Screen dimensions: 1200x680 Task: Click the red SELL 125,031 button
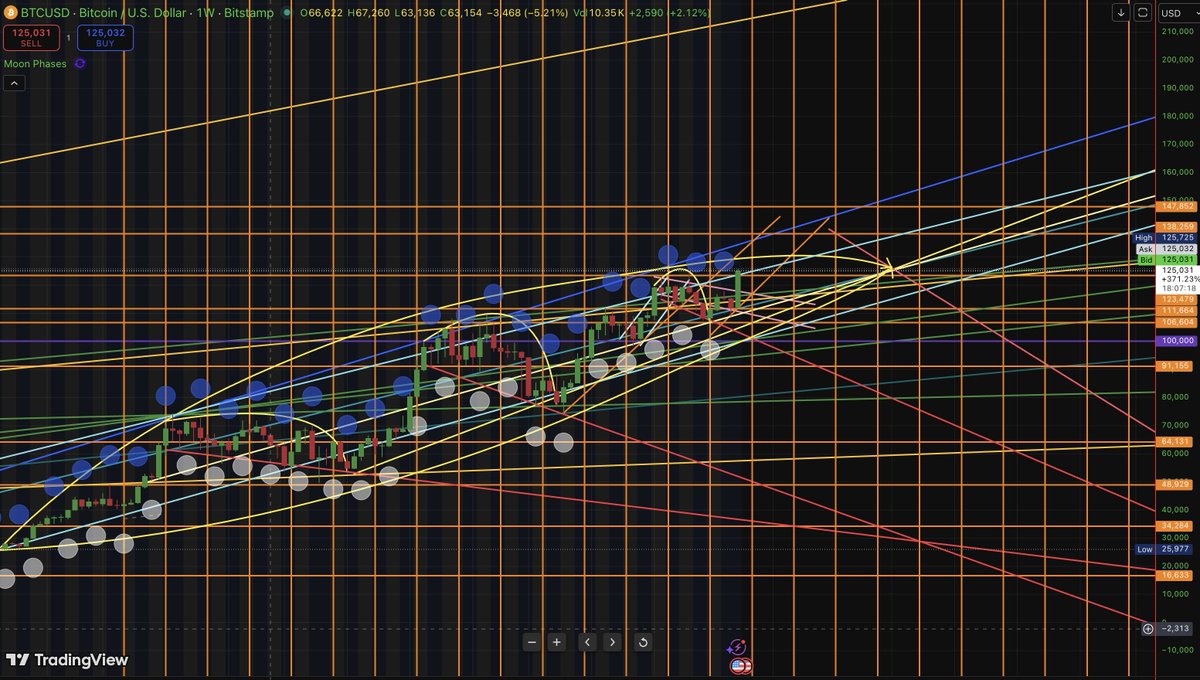(x=29, y=38)
